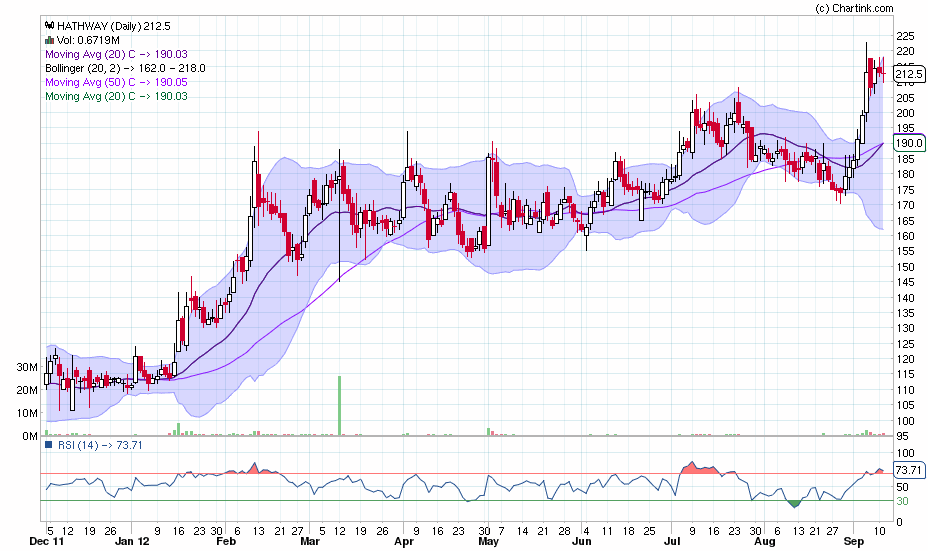Click the RSI (14) -> 73.71 label
The width and height of the screenshot is (930, 551).
[100, 445]
